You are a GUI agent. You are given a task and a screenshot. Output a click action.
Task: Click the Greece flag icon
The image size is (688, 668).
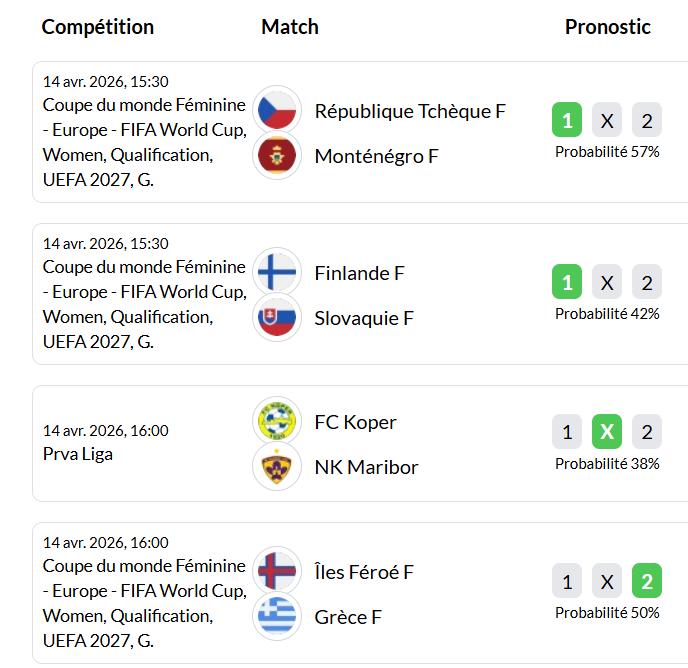[x=277, y=617]
